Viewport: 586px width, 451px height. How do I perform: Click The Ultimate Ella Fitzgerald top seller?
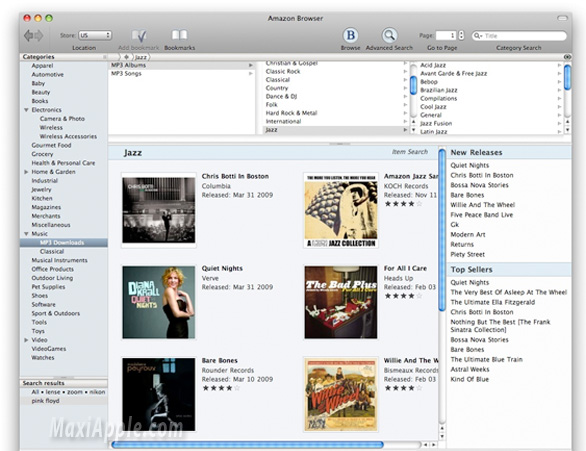[x=493, y=302]
